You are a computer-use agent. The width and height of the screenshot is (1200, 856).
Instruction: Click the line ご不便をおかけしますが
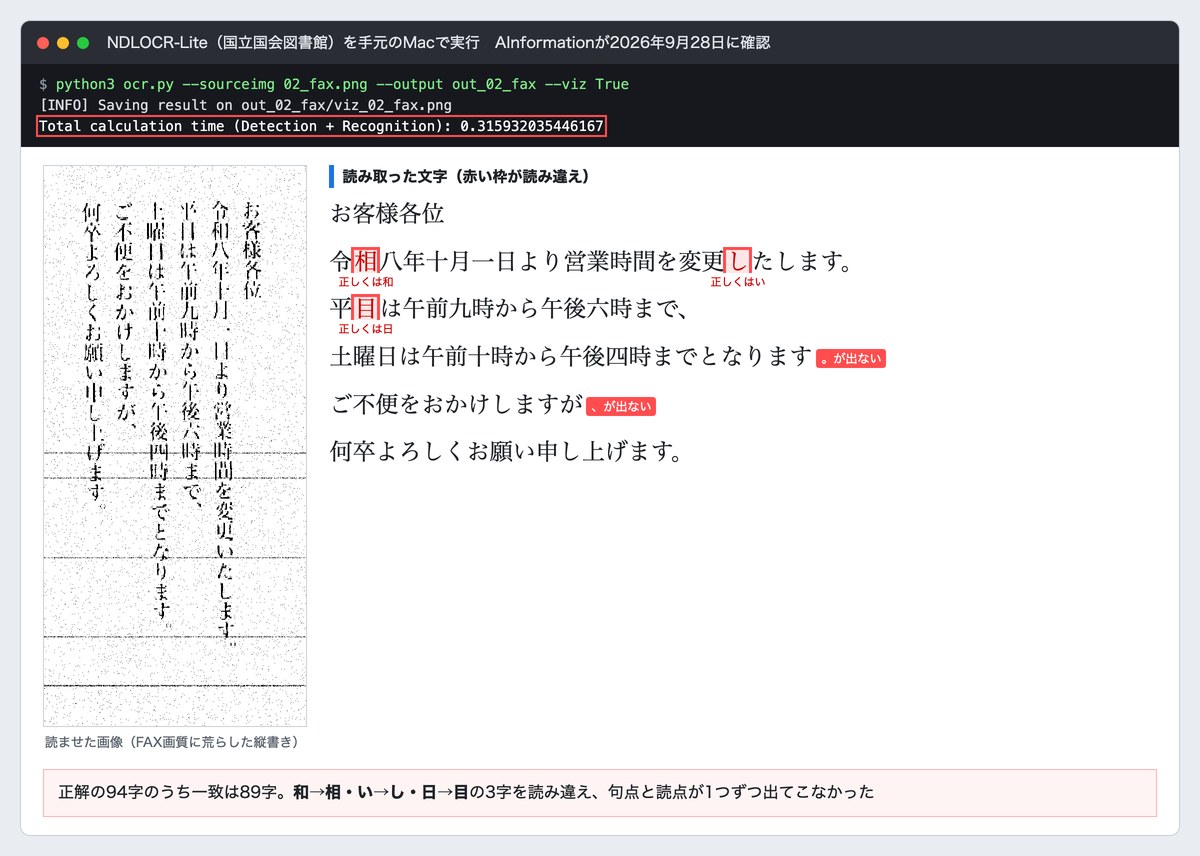tap(456, 404)
